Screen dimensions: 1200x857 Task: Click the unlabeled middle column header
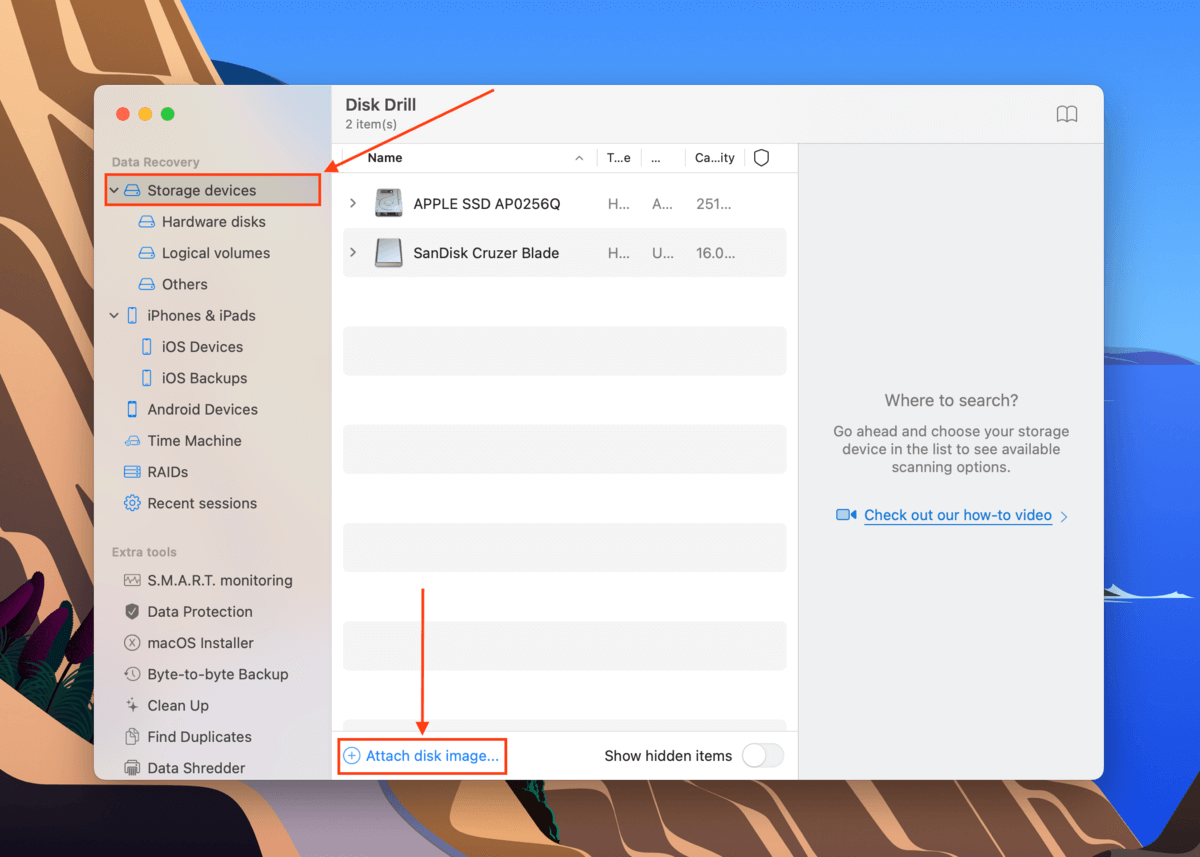pos(656,158)
